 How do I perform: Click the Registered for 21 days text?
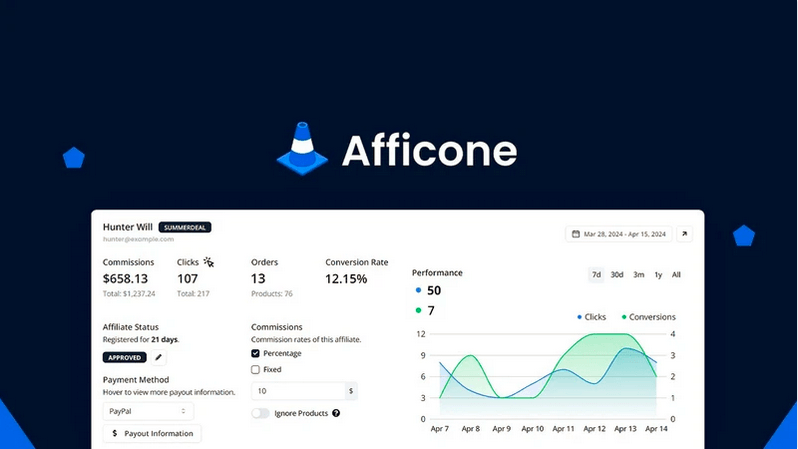pyautogui.click(x=141, y=340)
